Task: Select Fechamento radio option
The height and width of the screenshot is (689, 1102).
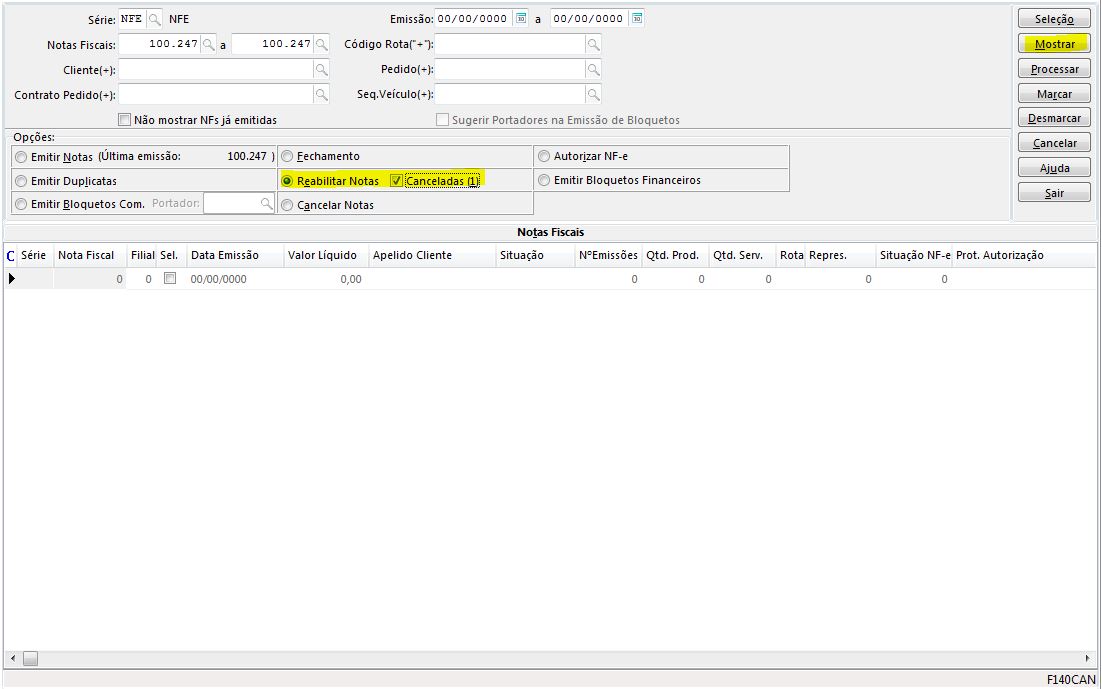Action: (287, 156)
